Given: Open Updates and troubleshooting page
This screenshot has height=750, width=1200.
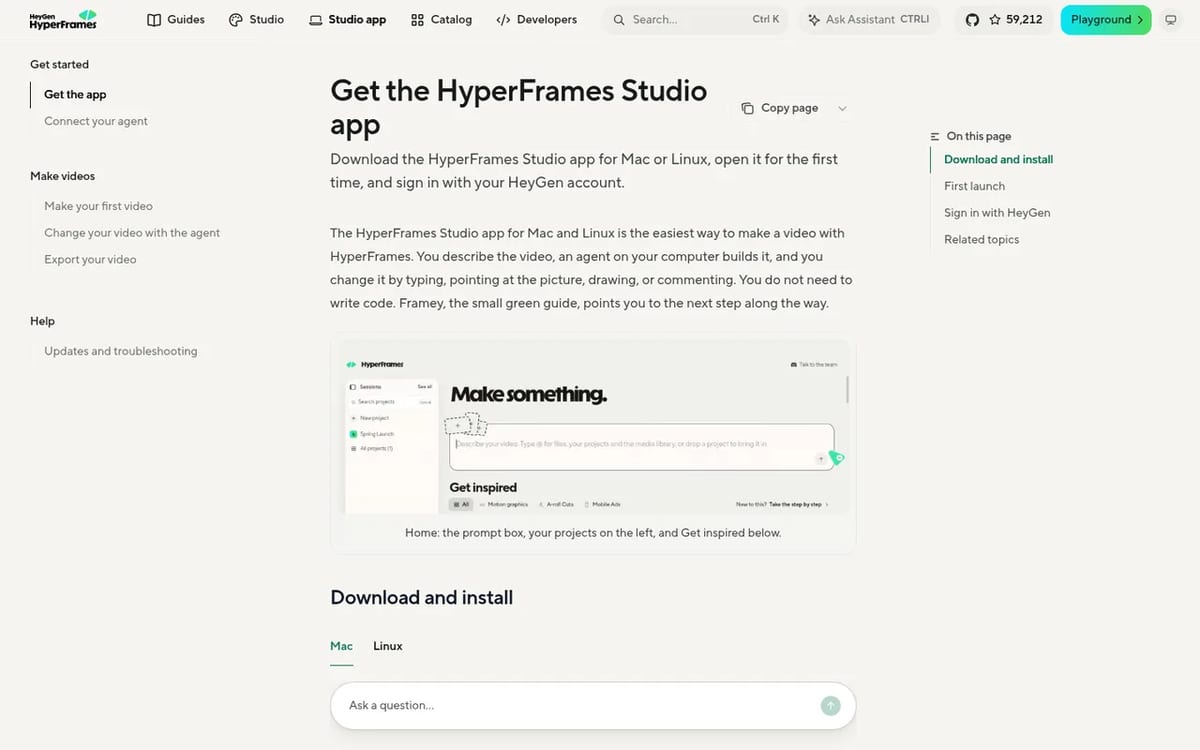Looking at the screenshot, I should (x=121, y=351).
